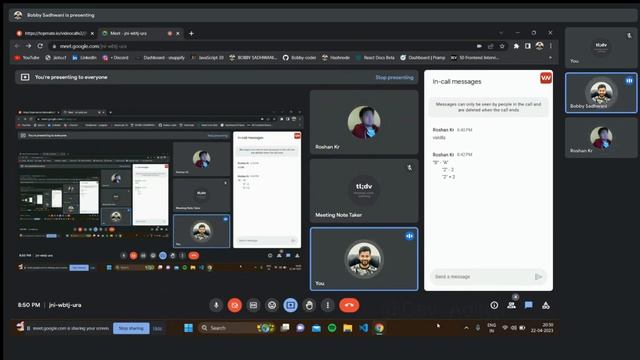The height and width of the screenshot is (360, 640).
Task: Toggle the chat panel icon
Action: coord(529,305)
